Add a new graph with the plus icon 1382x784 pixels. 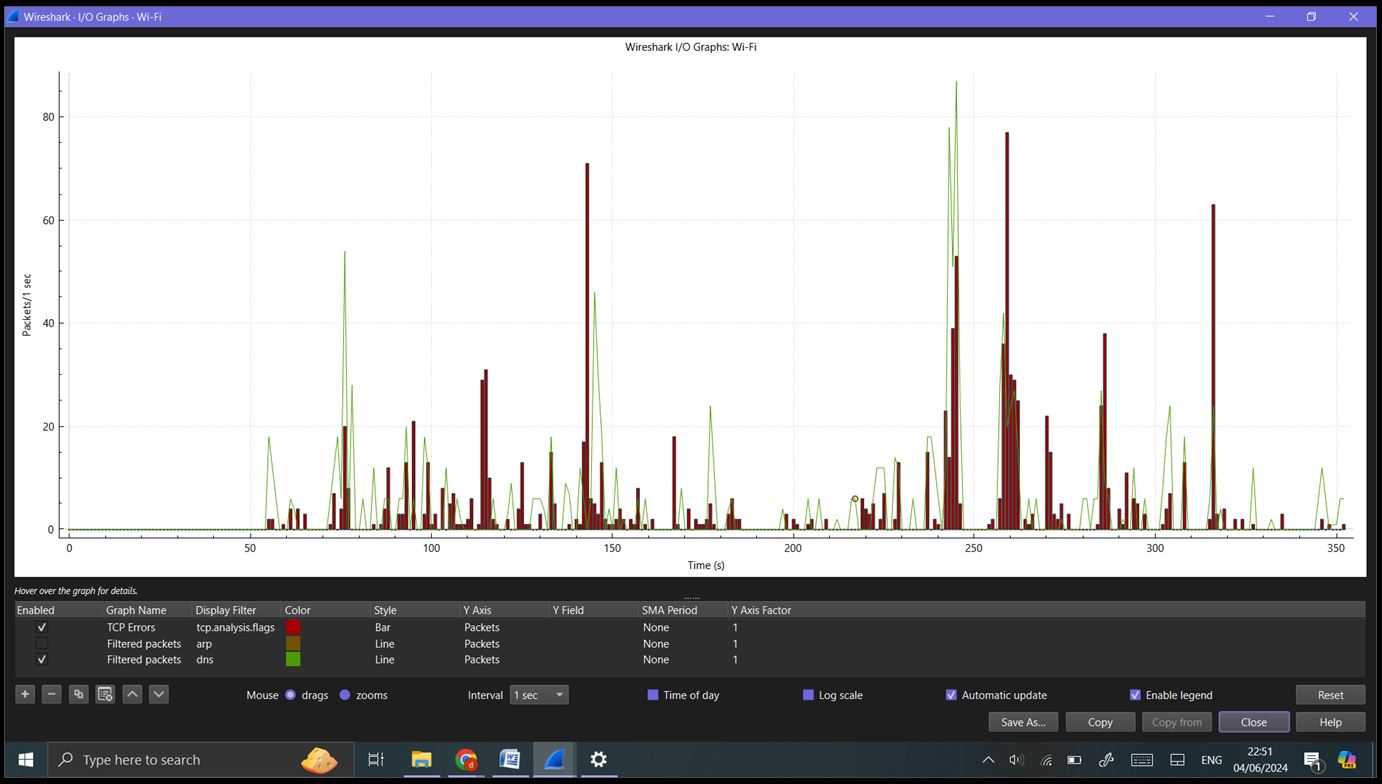[24, 693]
